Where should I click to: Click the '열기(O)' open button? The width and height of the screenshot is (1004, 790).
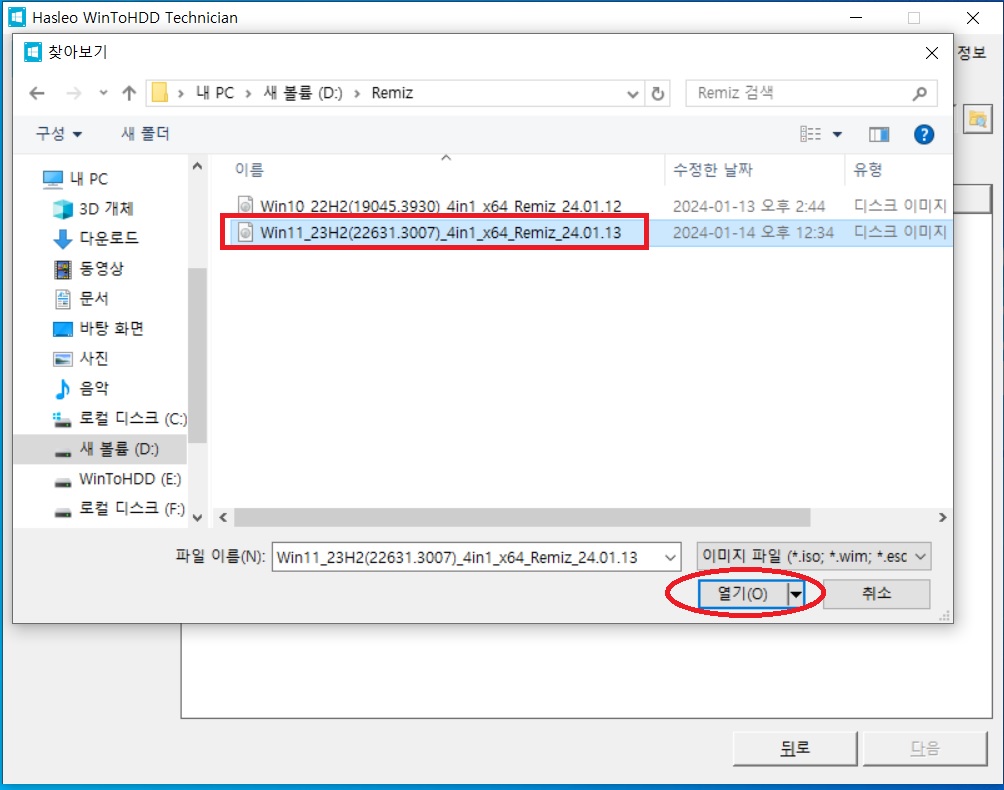pyautogui.click(x=743, y=593)
